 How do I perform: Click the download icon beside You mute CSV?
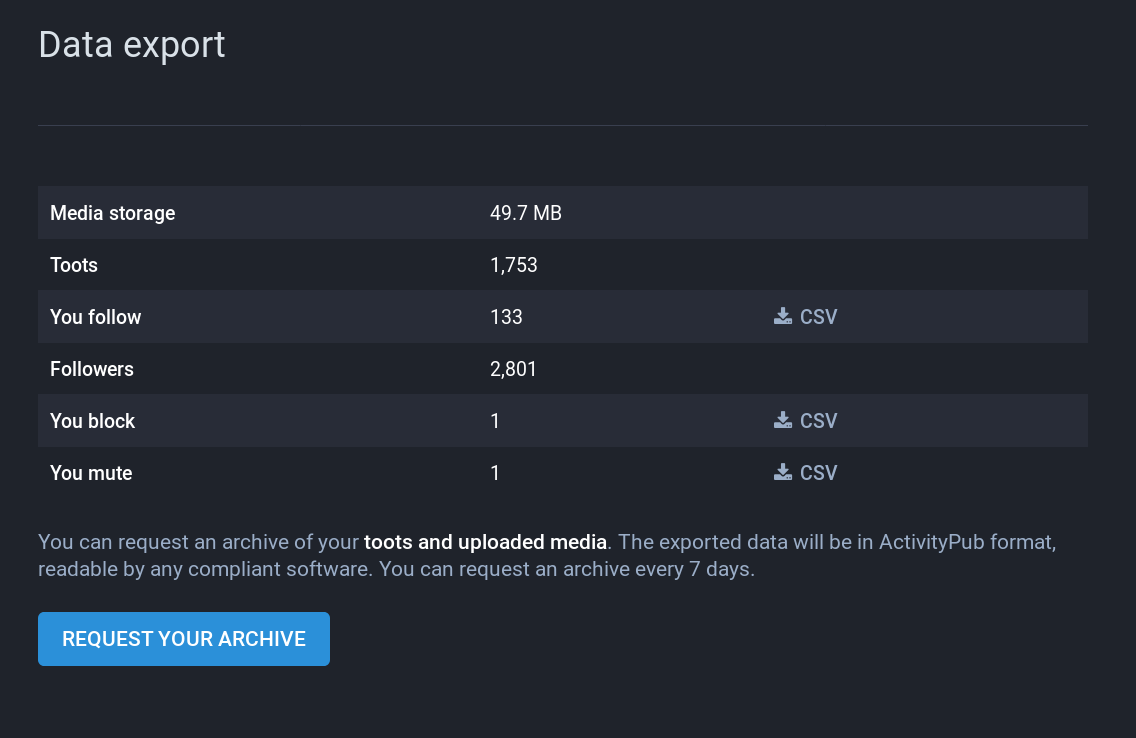click(782, 472)
